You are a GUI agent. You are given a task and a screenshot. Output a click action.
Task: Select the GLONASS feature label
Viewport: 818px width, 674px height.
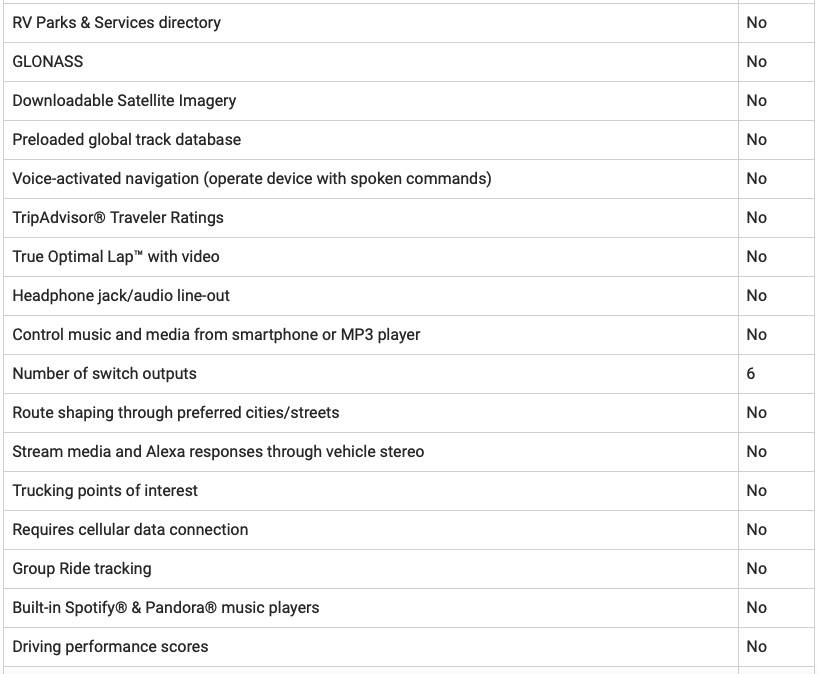tap(47, 62)
